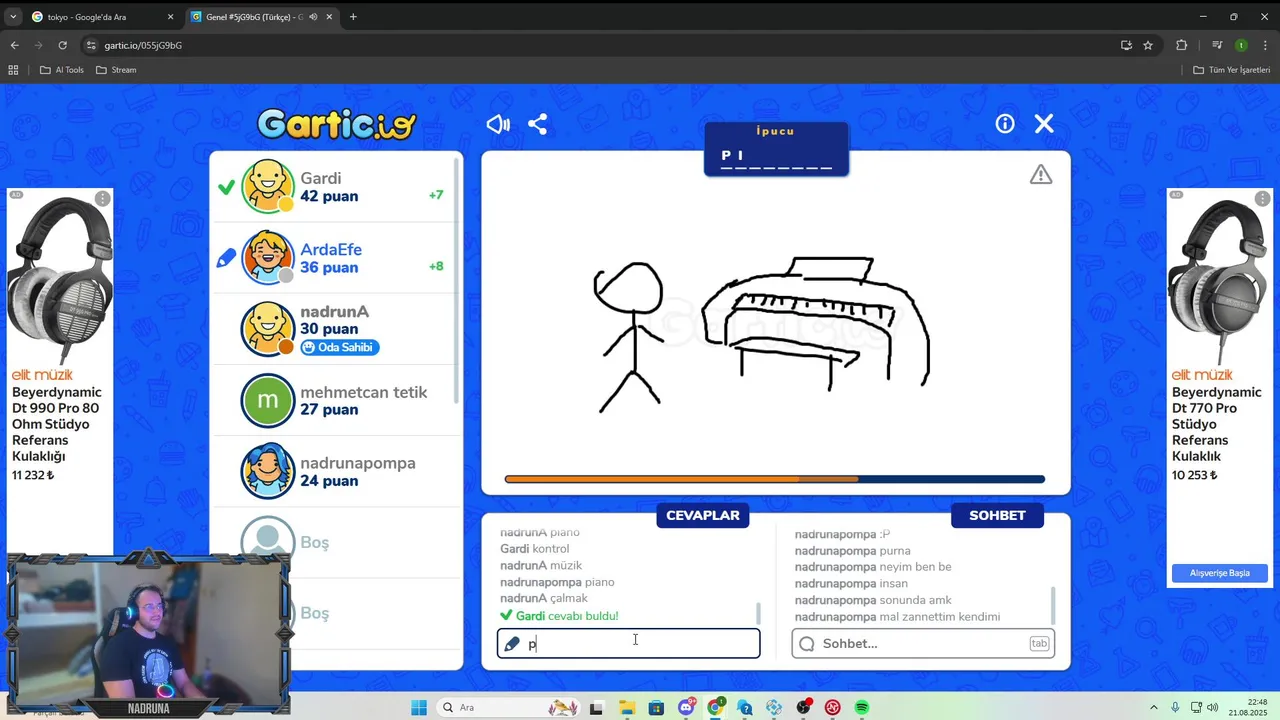Image resolution: width=1280 pixels, height=720 pixels.
Task: Go back in browser history
Action: tap(14, 45)
